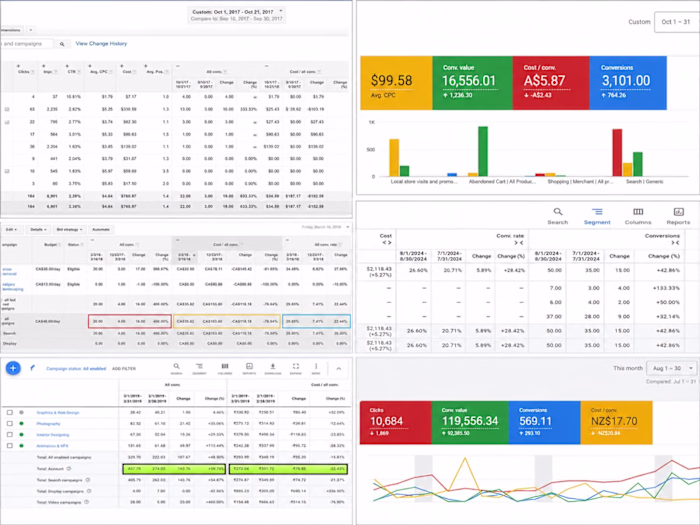Click in the campaigns search field
This screenshot has width=700, height=525.
[27, 44]
